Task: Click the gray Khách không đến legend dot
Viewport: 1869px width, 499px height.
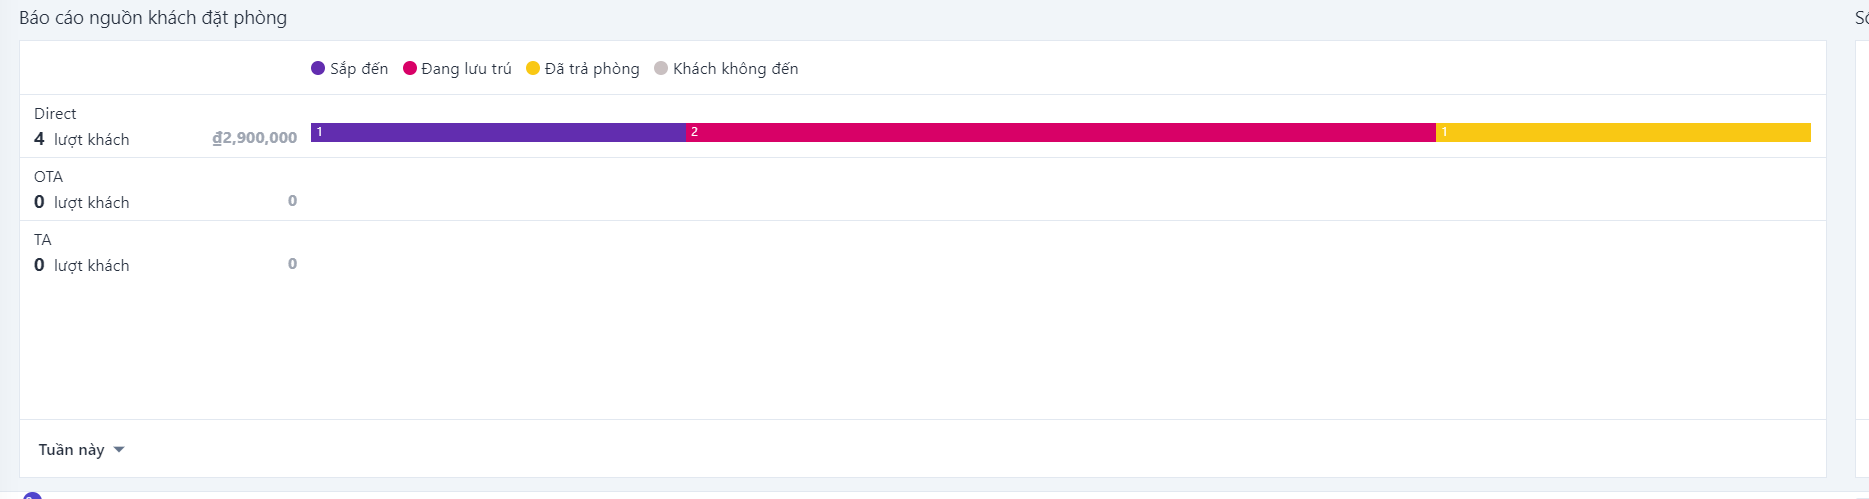Action: [x=661, y=69]
